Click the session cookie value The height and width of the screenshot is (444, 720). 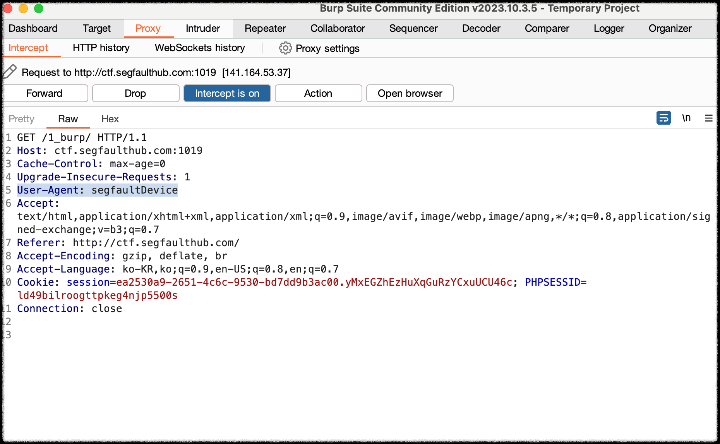click(x=314, y=282)
